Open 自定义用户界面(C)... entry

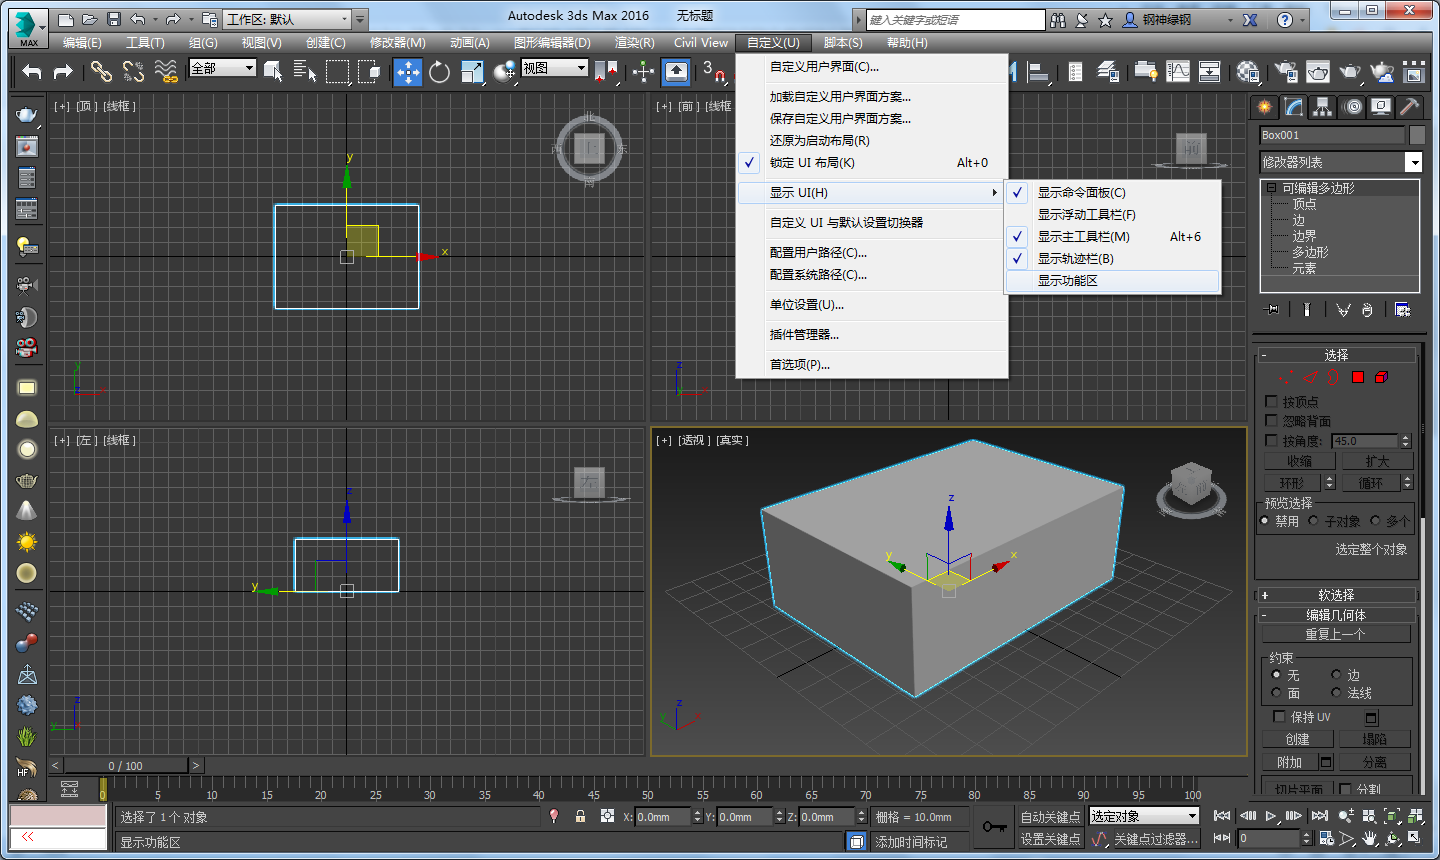coord(871,66)
